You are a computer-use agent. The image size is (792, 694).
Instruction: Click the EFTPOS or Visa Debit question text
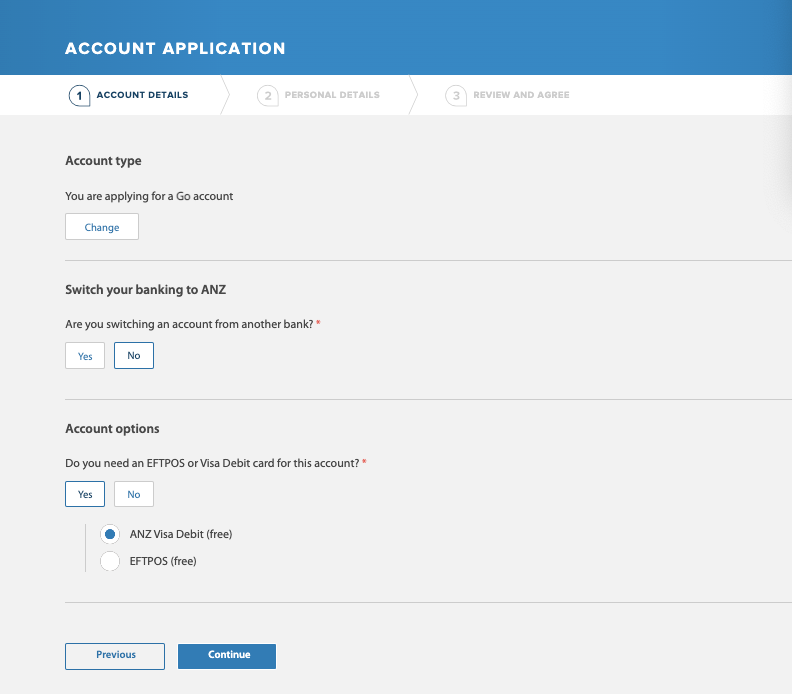click(x=212, y=463)
